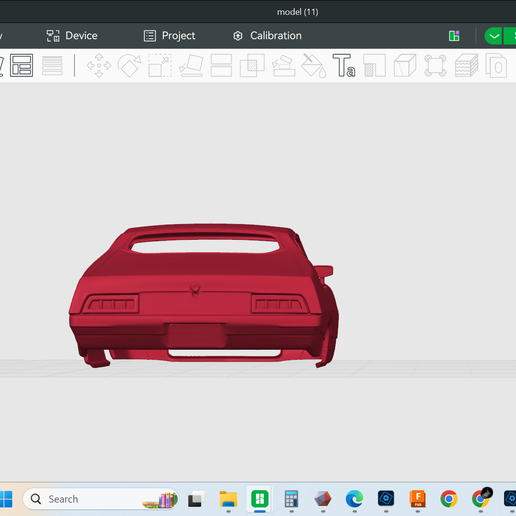
Task: Select the Measure tool with corner circles
Action: click(x=435, y=65)
